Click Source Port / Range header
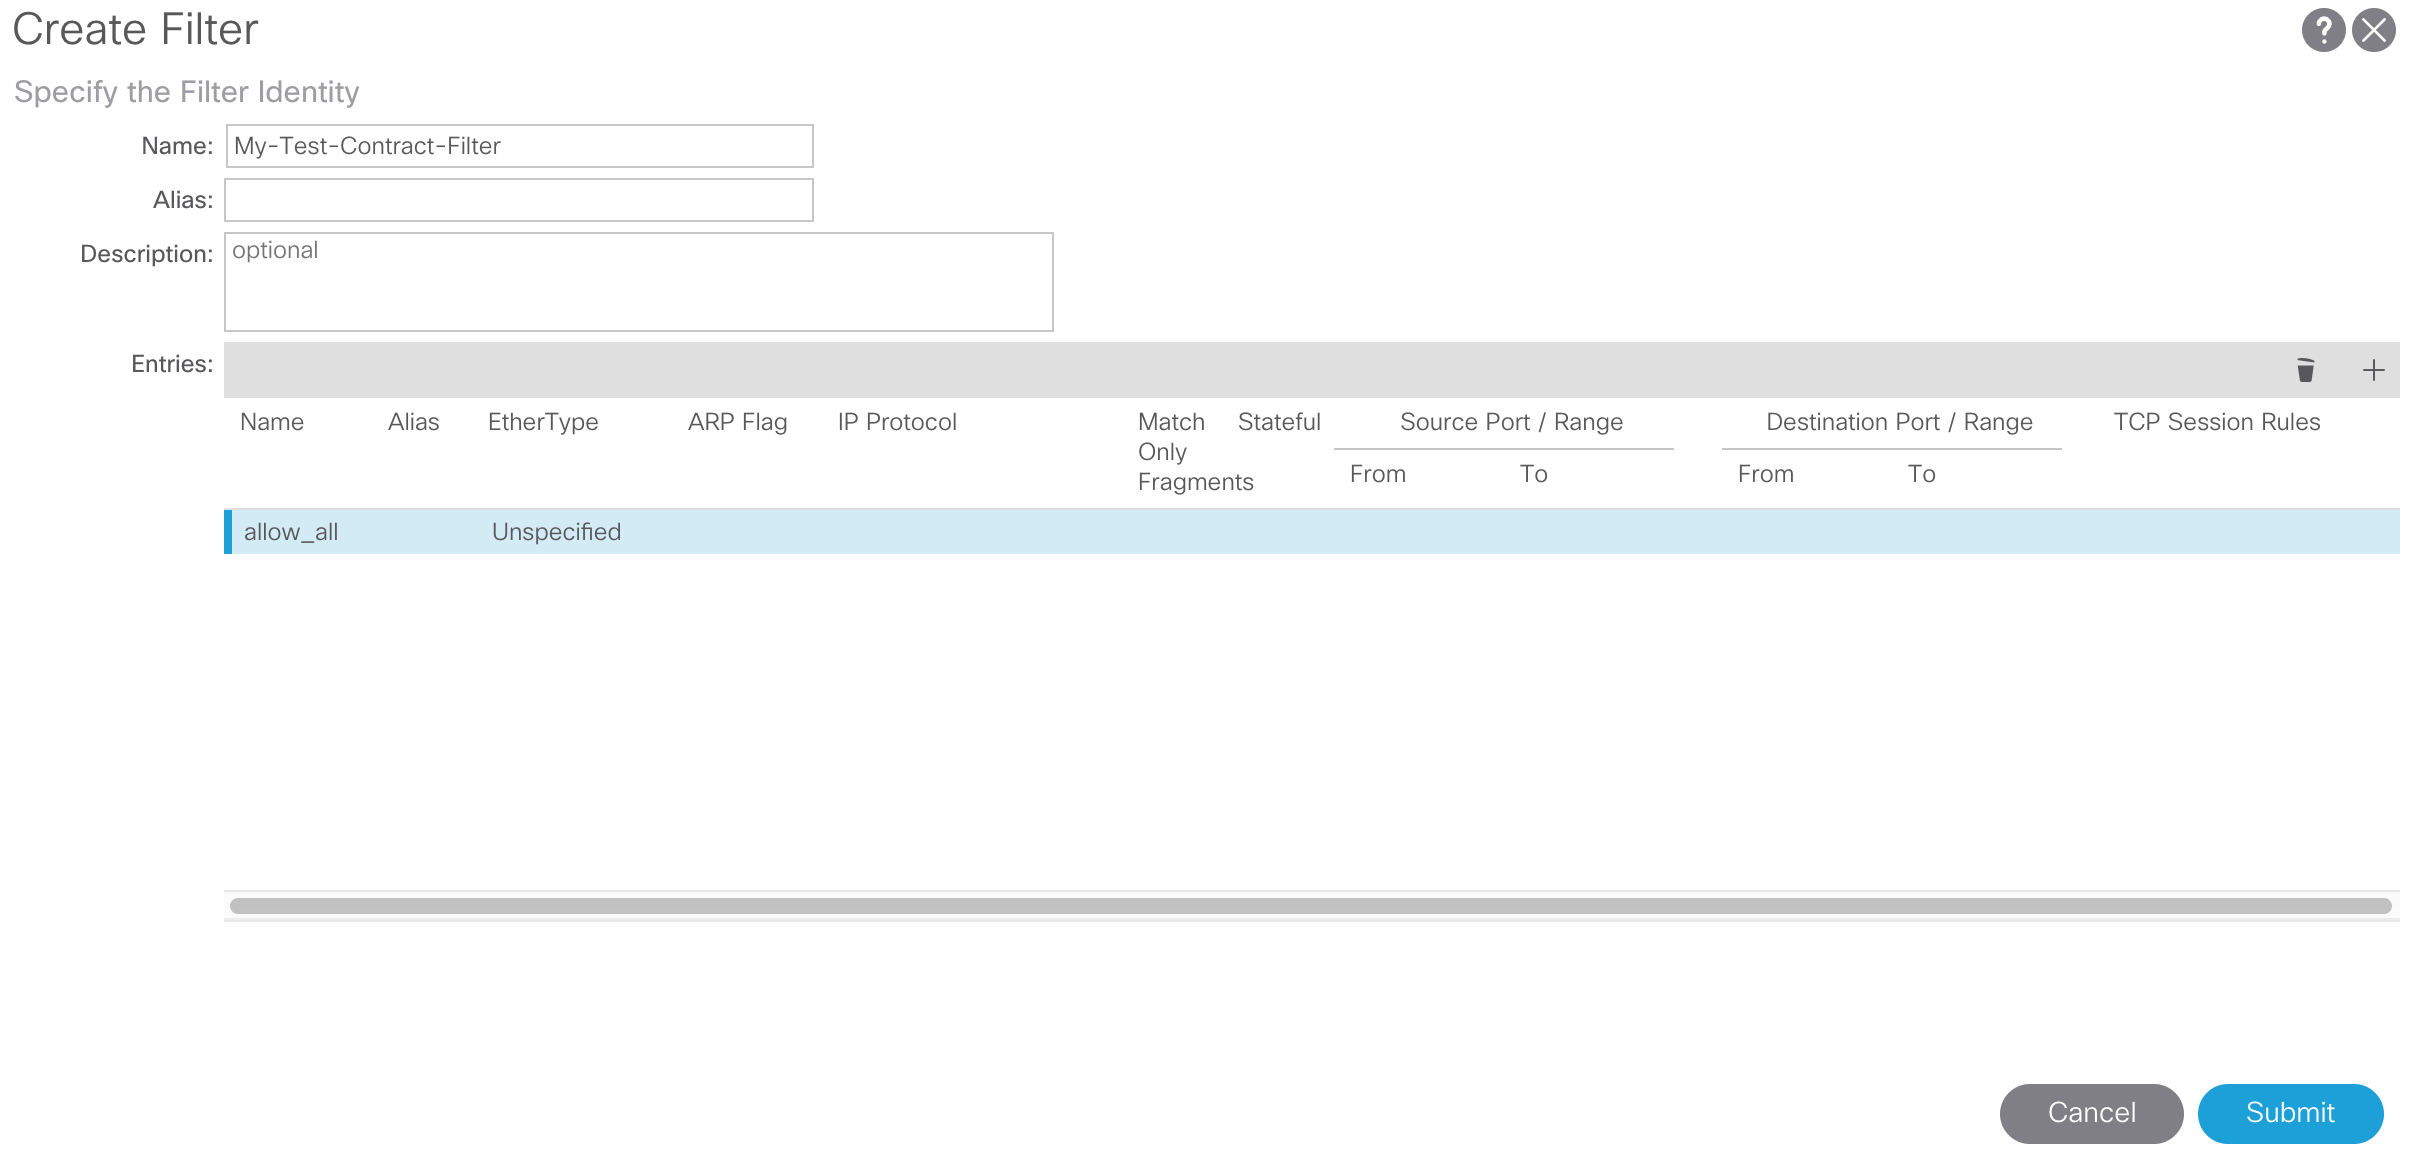Viewport: 2410px width, 1162px height. [x=1511, y=422]
